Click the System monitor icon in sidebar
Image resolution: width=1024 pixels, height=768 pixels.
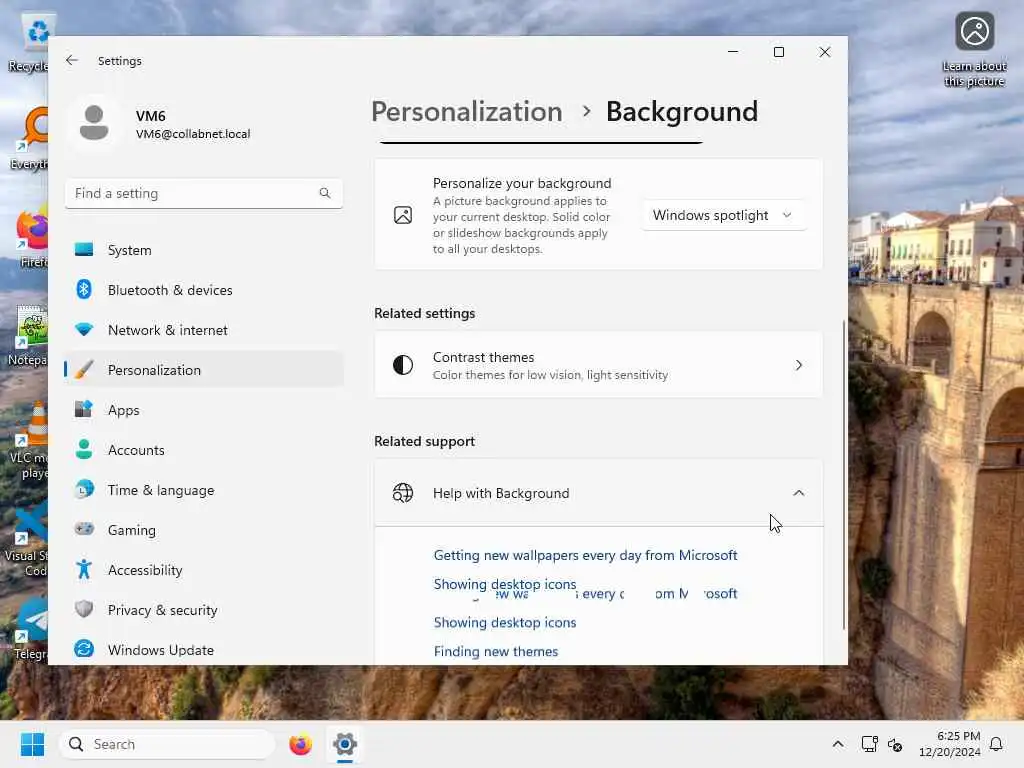84,249
